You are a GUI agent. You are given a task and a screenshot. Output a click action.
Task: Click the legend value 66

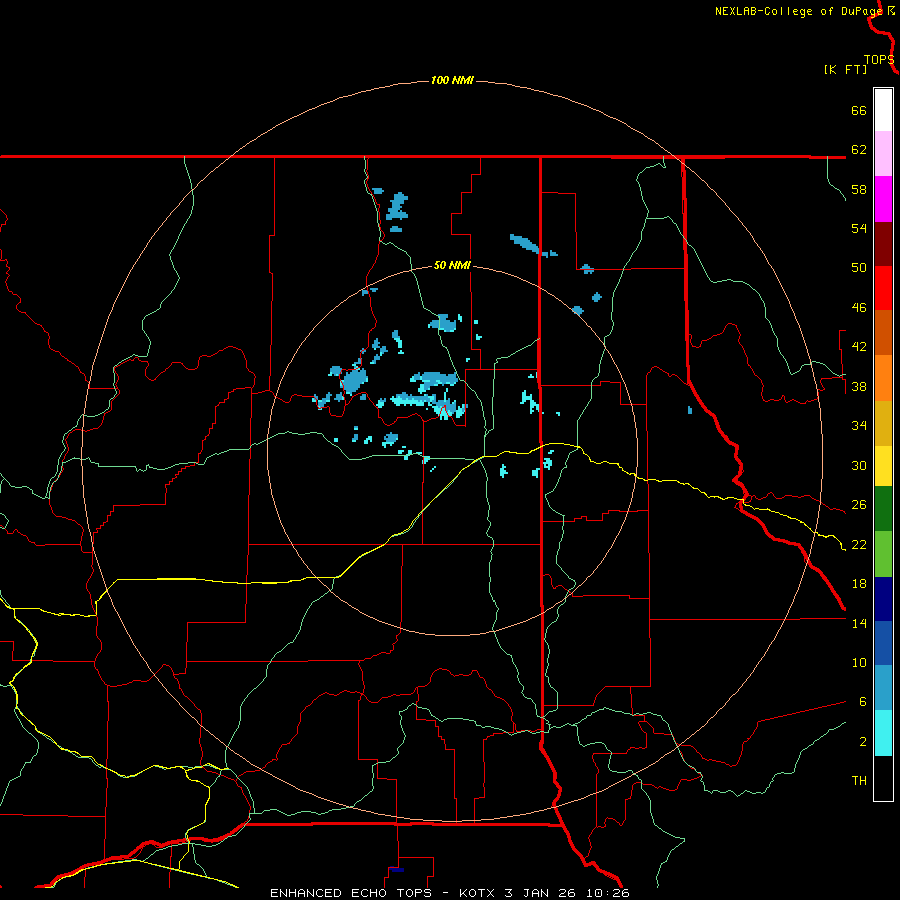[859, 111]
